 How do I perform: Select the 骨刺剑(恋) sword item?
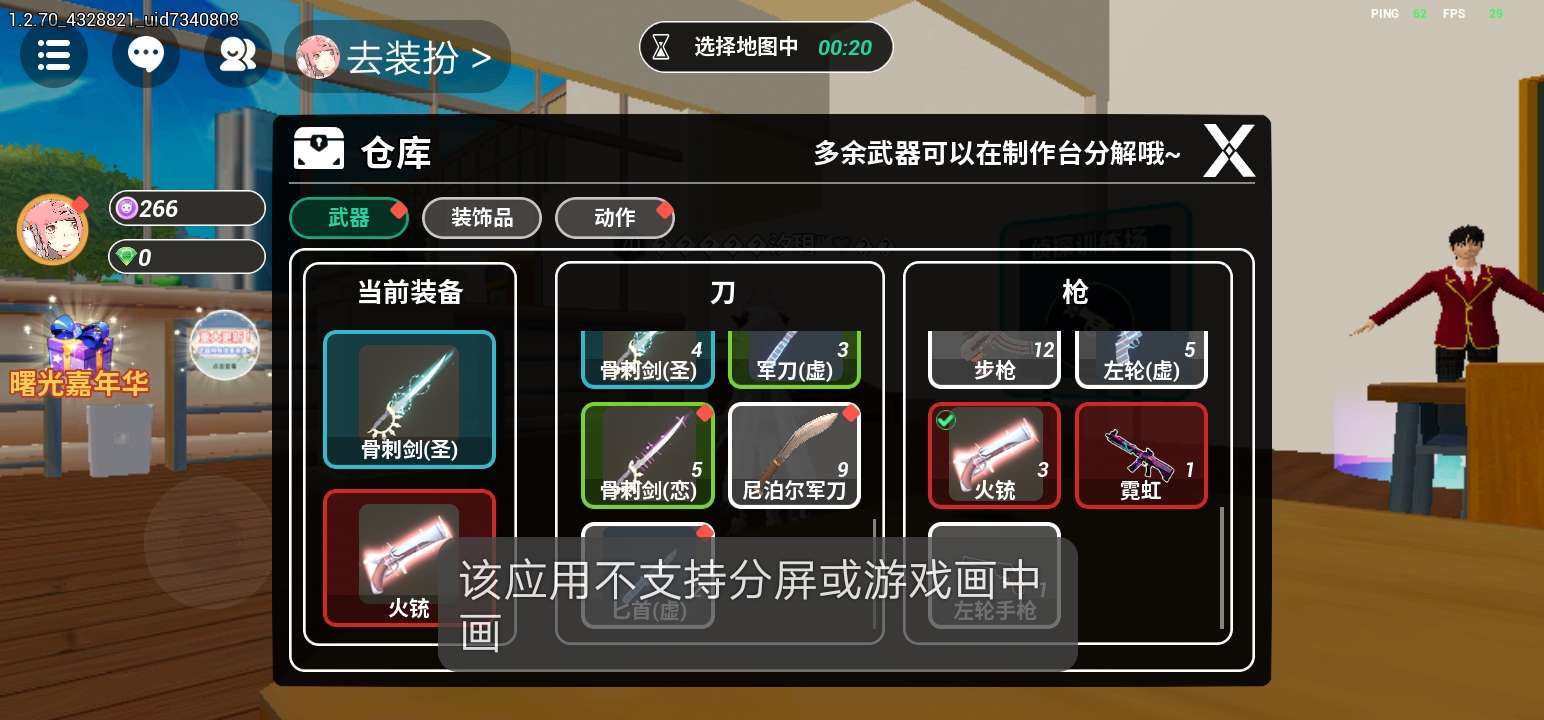tap(648, 456)
